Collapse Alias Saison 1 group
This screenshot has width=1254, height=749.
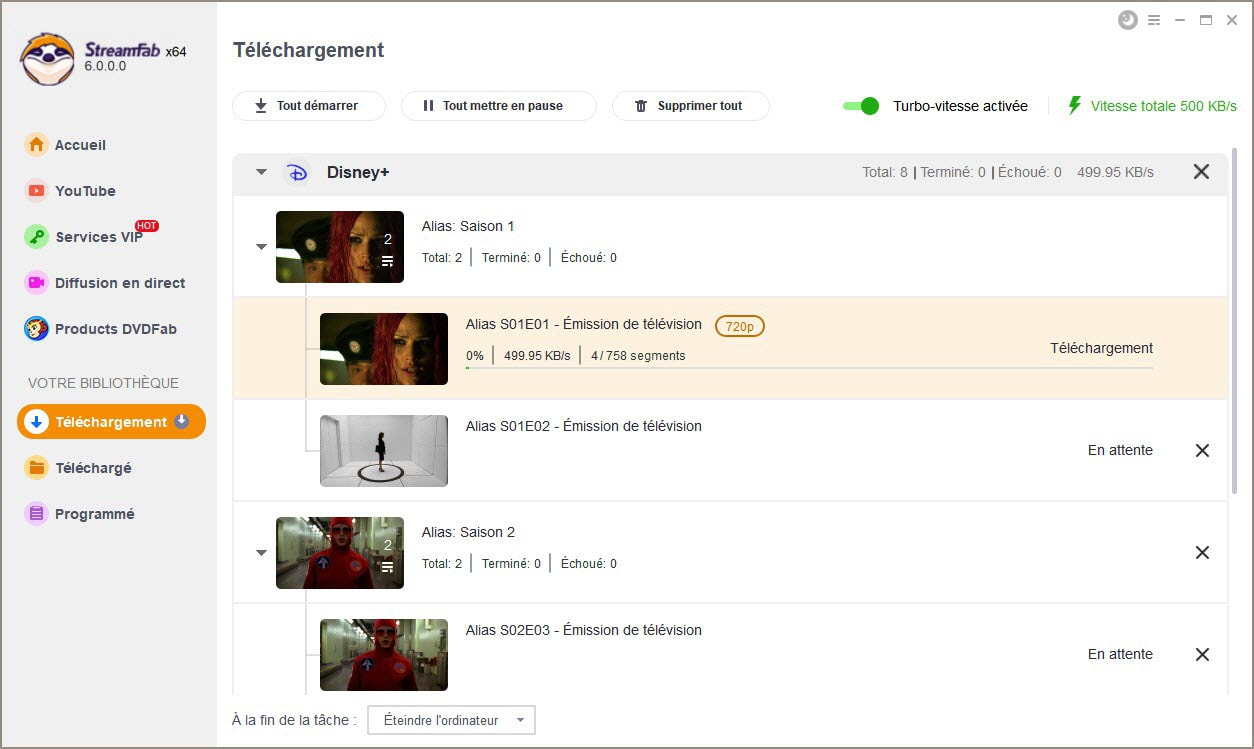point(261,247)
